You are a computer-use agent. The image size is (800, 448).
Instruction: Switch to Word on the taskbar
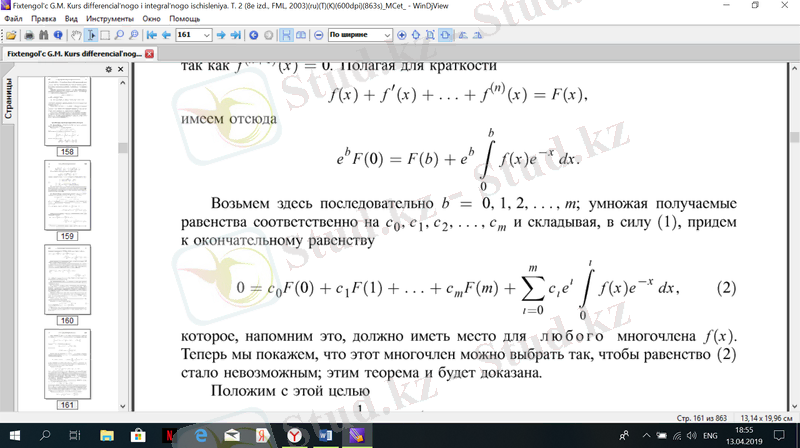coord(325,435)
